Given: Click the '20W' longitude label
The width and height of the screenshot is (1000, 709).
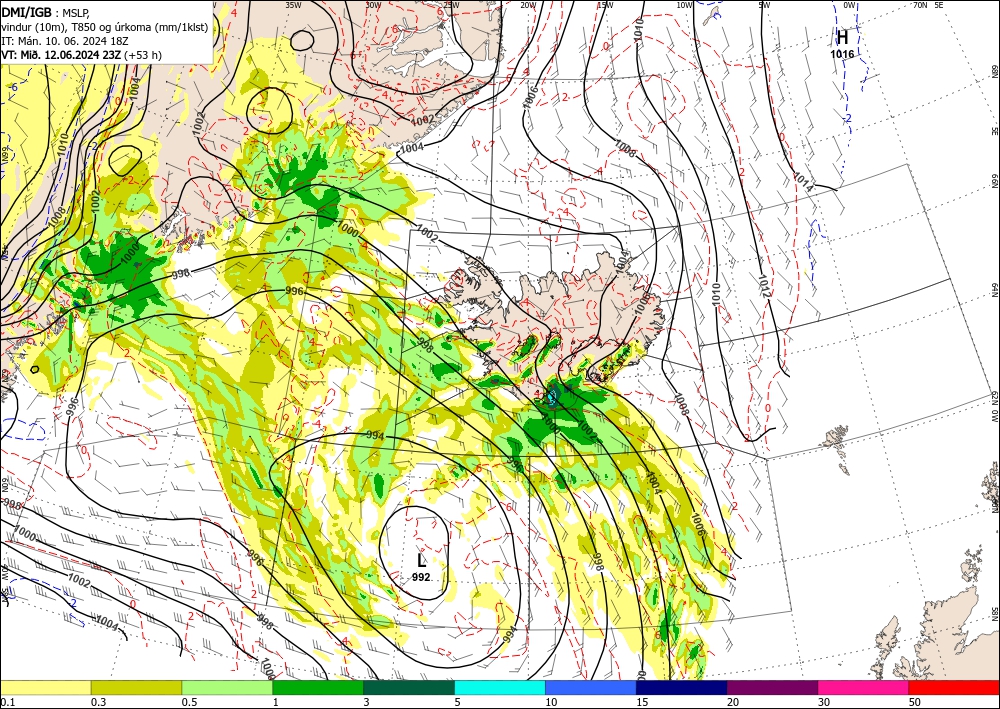Looking at the screenshot, I should [x=528, y=5].
